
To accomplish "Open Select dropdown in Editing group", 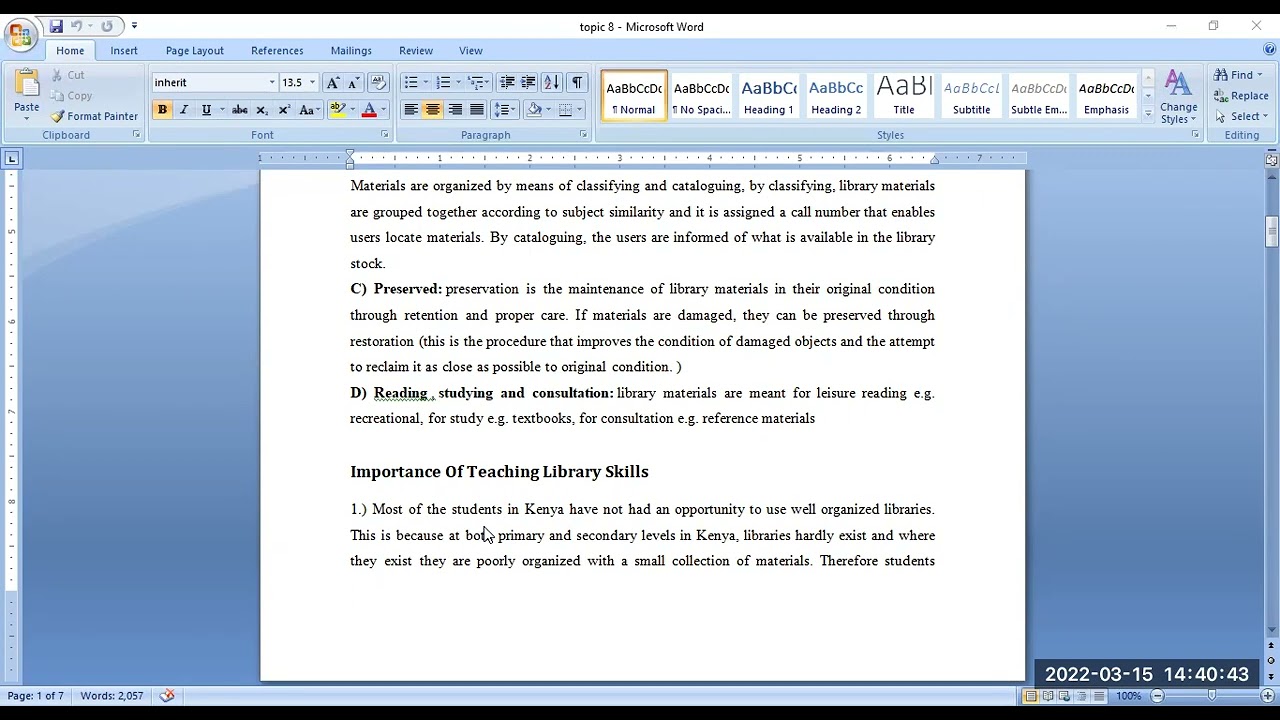I will pos(1241,116).
